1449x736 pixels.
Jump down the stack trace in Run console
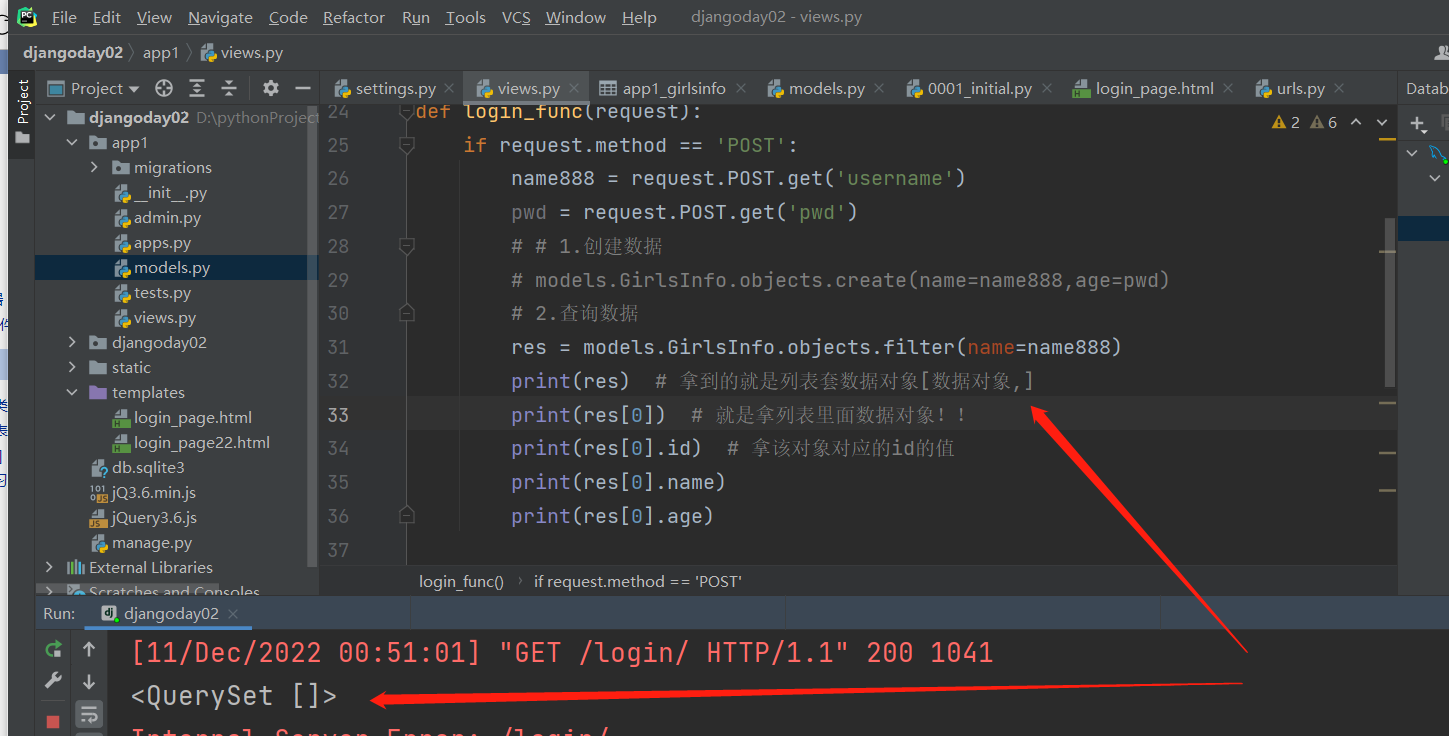(89, 682)
